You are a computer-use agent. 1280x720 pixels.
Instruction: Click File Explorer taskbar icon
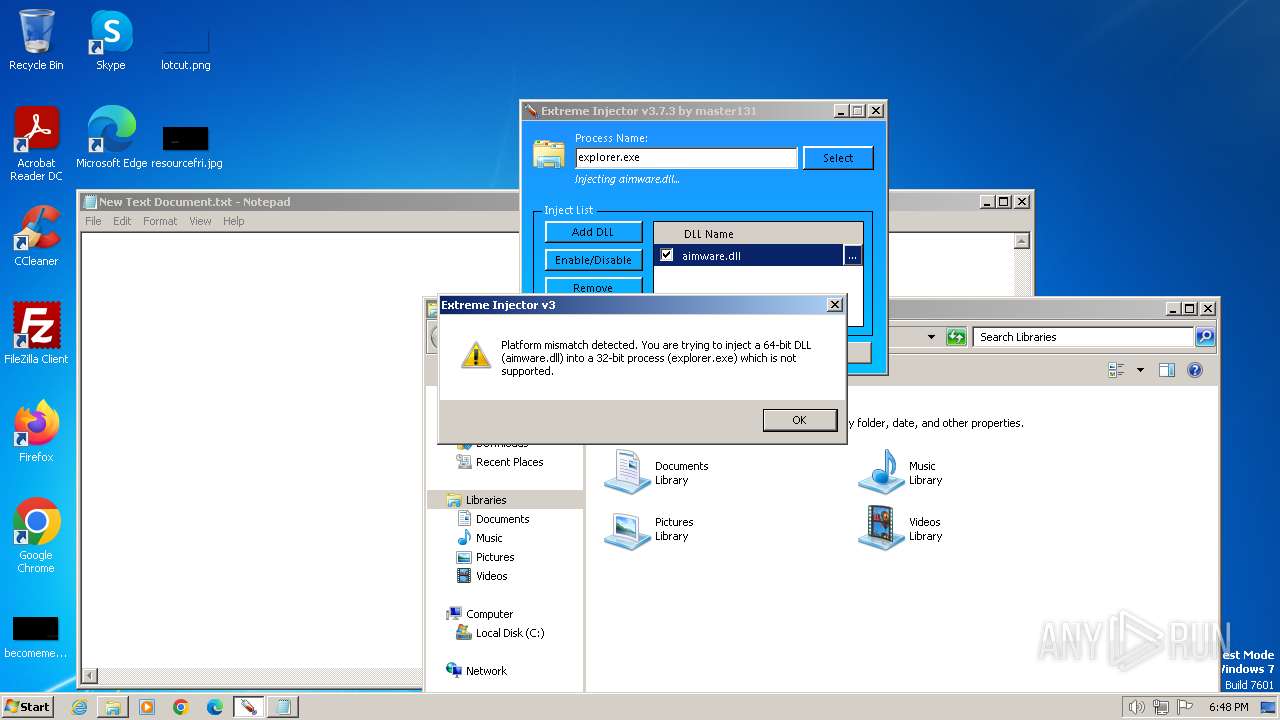pyautogui.click(x=113, y=707)
